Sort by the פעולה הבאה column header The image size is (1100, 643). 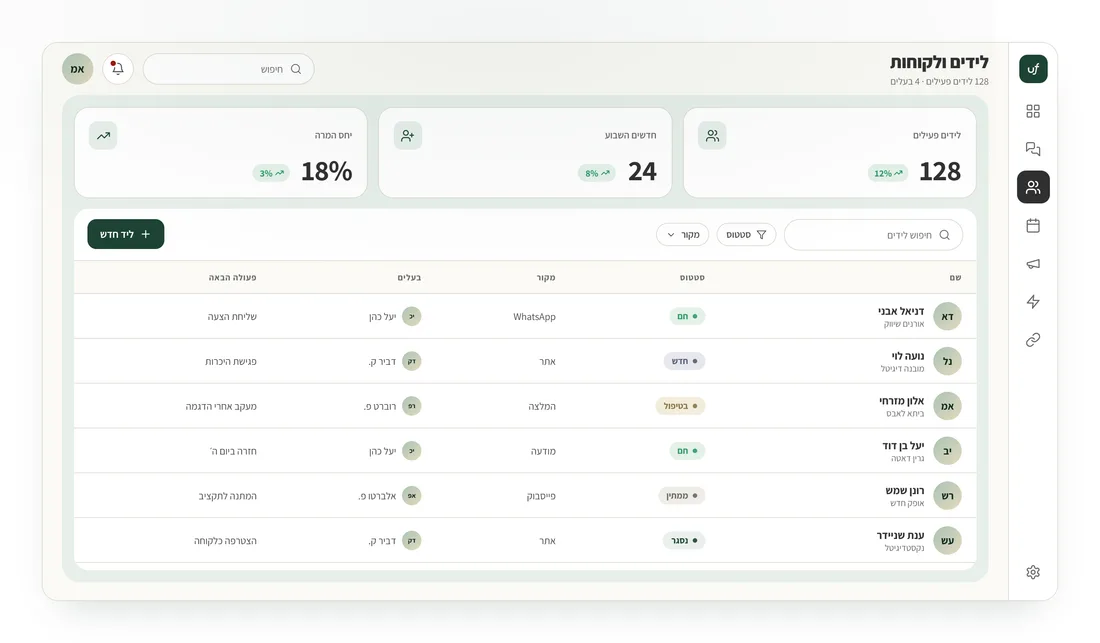(x=232, y=278)
